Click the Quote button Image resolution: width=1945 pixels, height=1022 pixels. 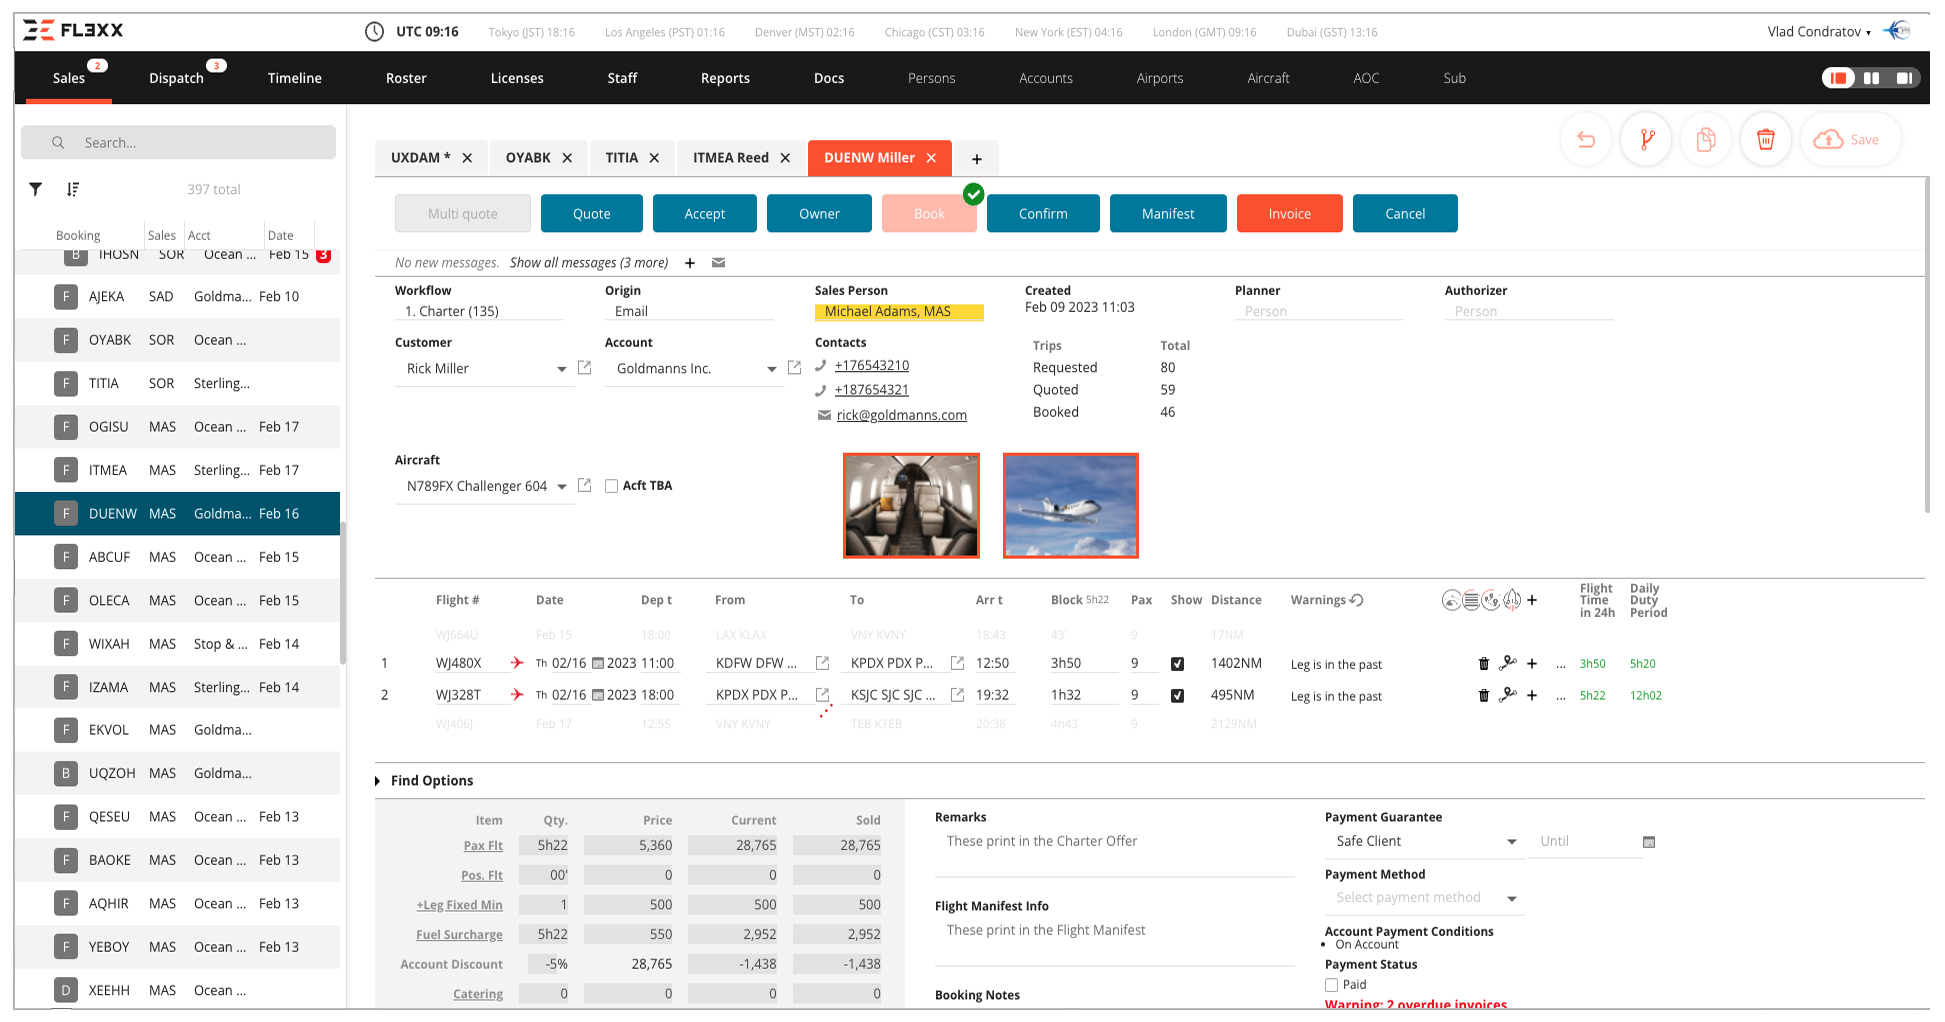click(x=592, y=214)
